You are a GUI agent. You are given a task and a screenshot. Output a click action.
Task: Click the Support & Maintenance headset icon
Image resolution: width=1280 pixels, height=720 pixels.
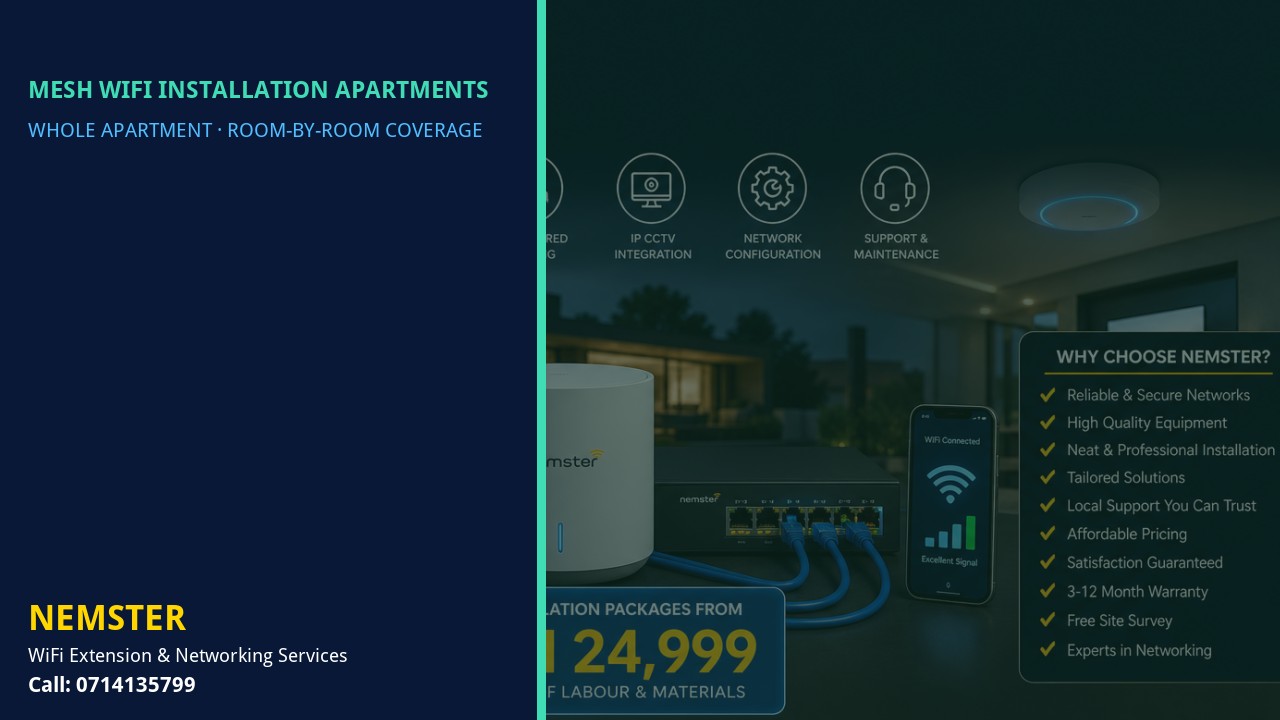(x=895, y=188)
